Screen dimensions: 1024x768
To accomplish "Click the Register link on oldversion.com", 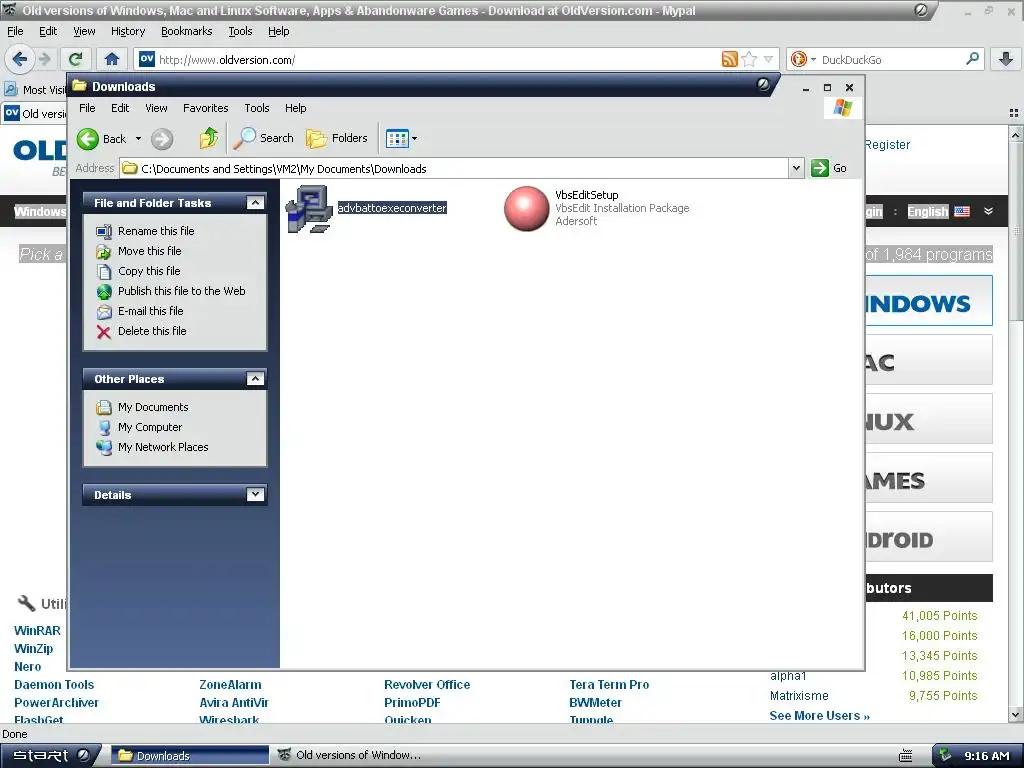I will tap(888, 145).
